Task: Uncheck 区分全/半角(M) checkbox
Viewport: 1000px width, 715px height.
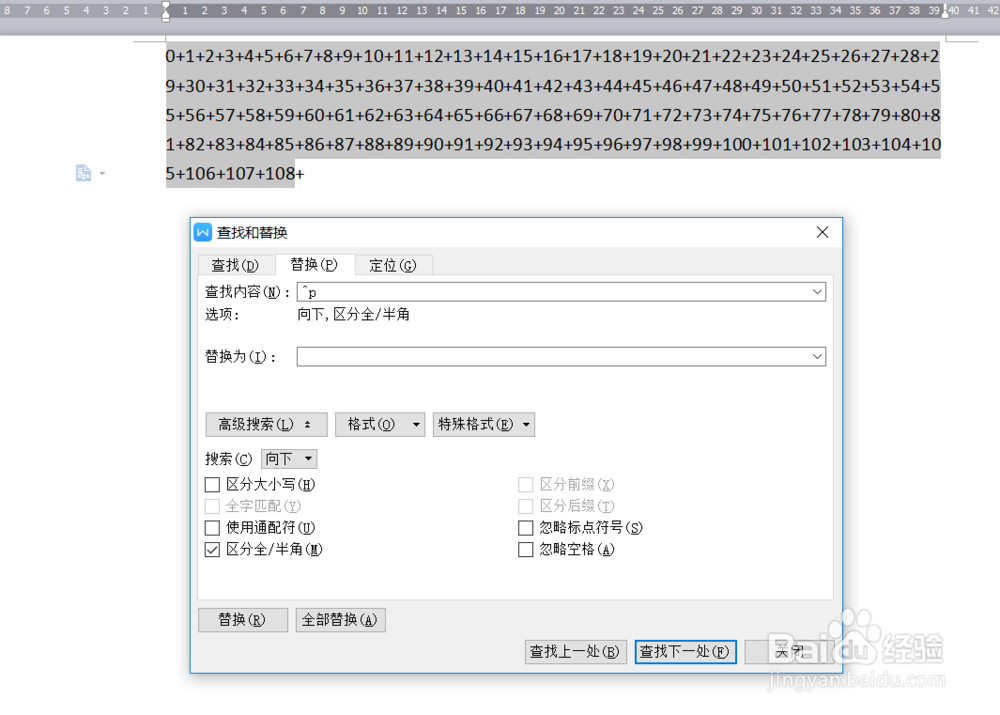Action: [x=212, y=550]
